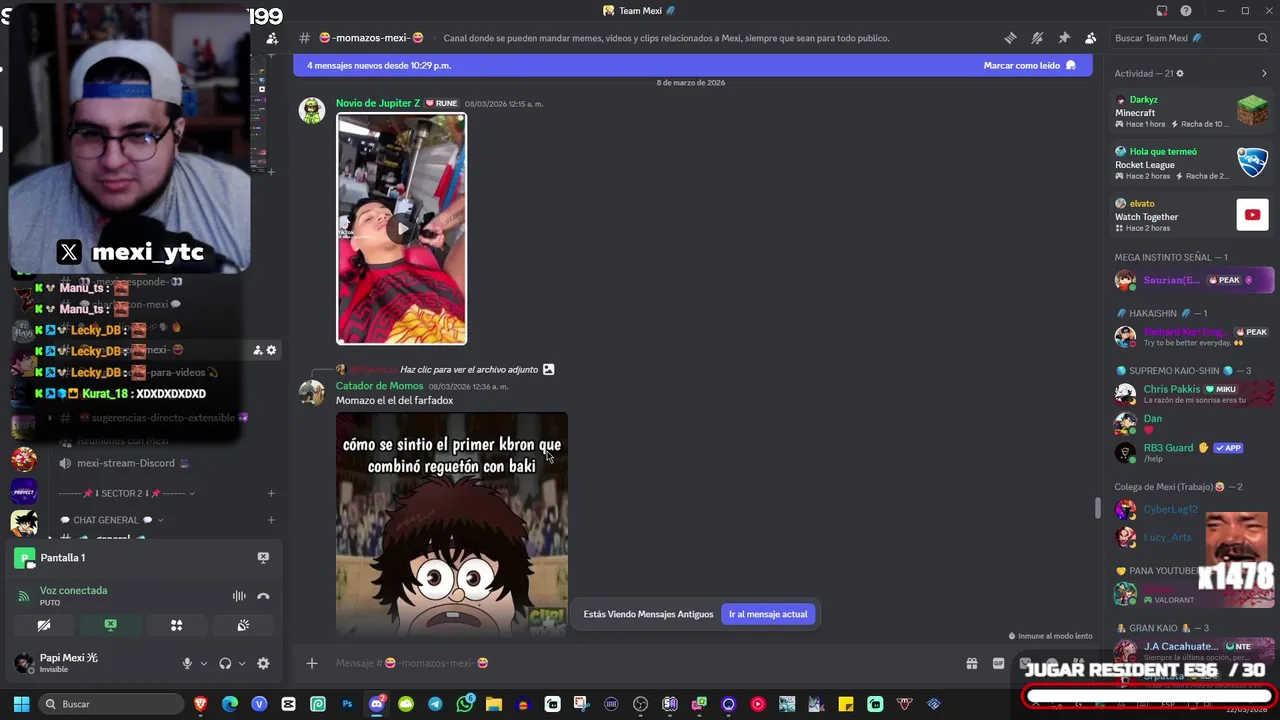Click 'Haz clic para ver el archivo adjunto'
The width and height of the screenshot is (1280, 720).
(x=469, y=370)
